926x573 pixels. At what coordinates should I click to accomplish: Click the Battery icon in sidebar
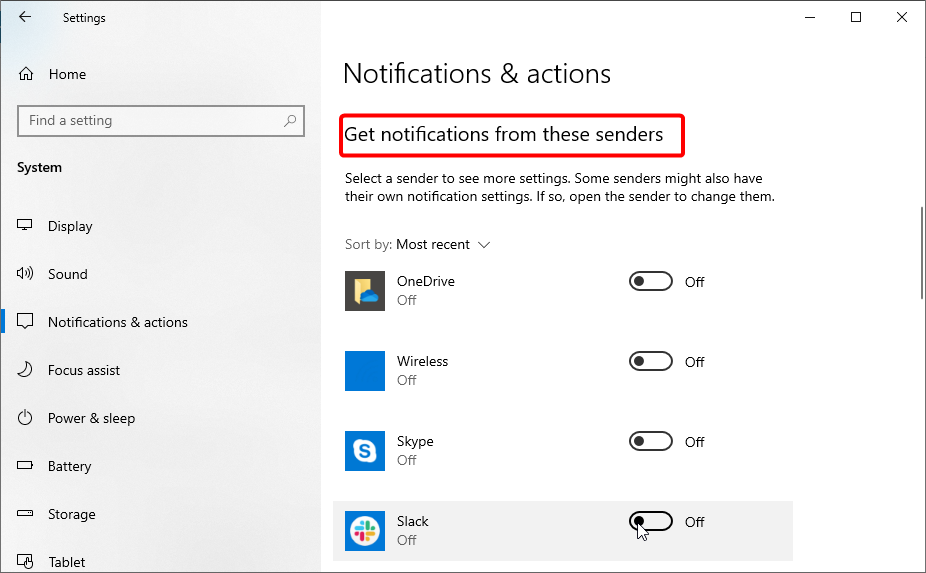(25, 465)
